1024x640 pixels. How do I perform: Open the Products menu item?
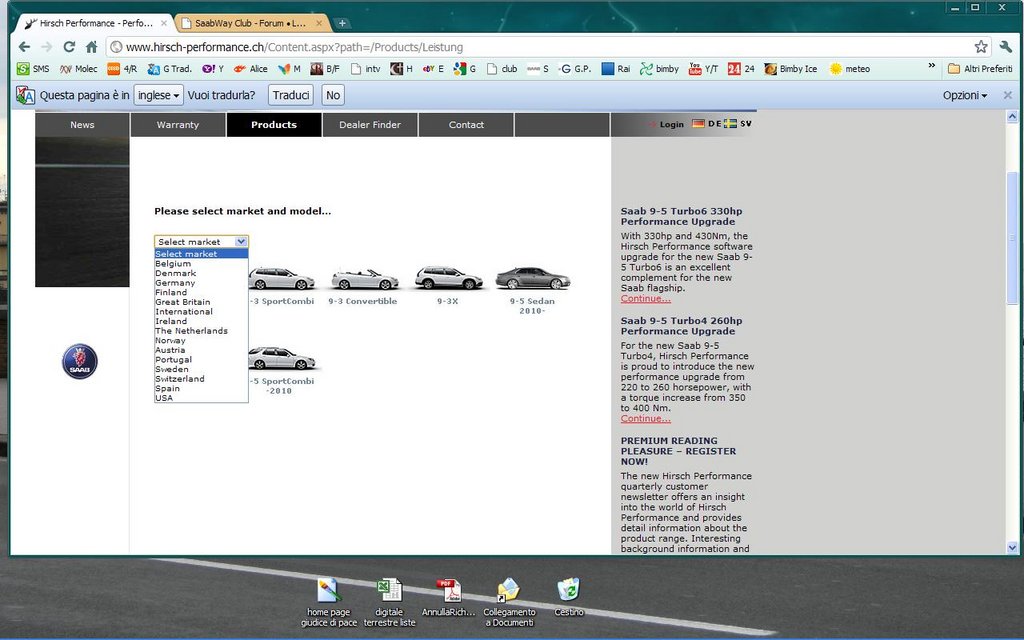pos(274,125)
